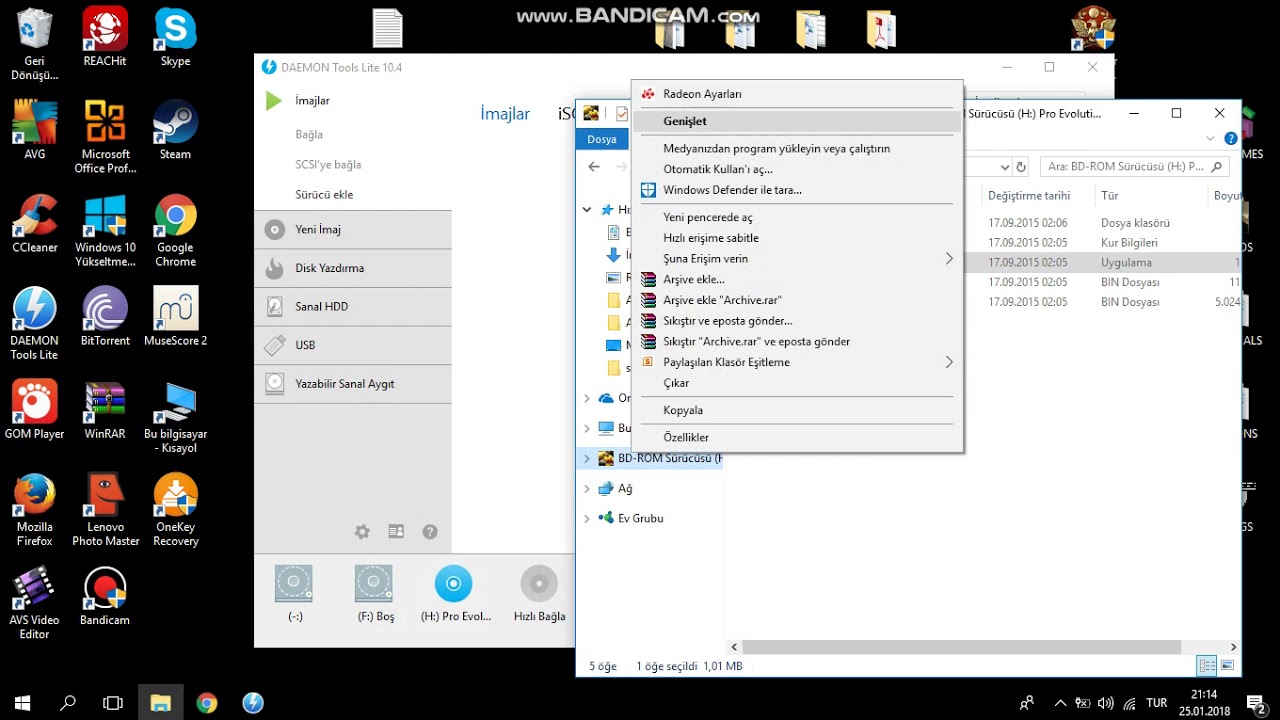Click the DAEMON Tools help question mark icon
This screenshot has width=1280, height=720.
coord(430,532)
